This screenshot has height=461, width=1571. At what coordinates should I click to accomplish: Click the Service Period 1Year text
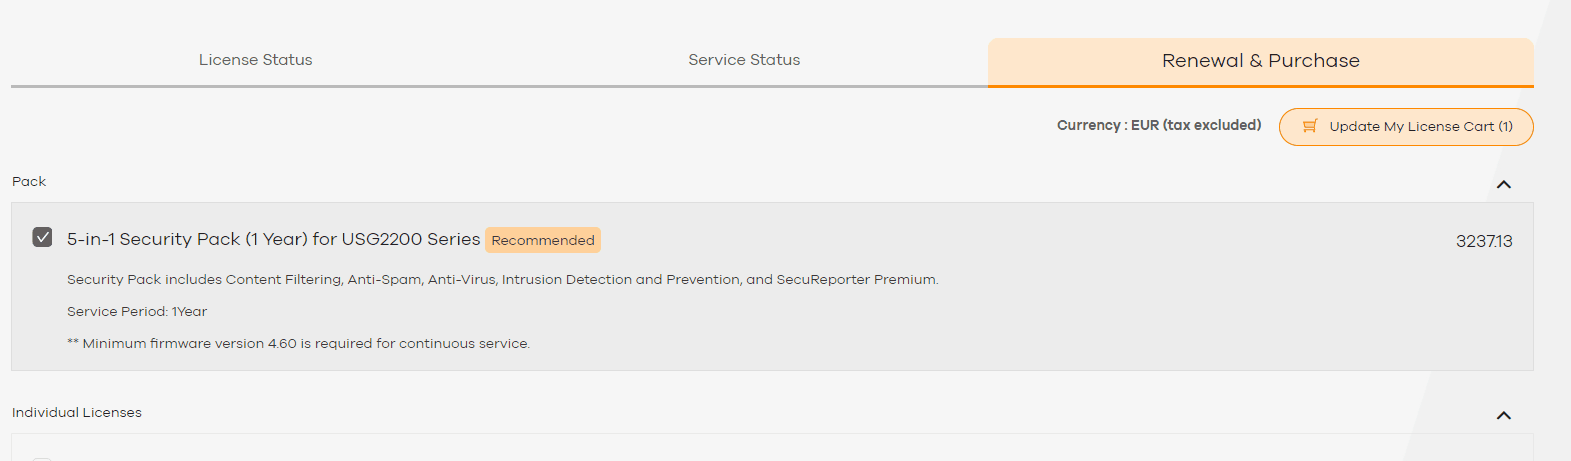pyautogui.click(x=137, y=311)
